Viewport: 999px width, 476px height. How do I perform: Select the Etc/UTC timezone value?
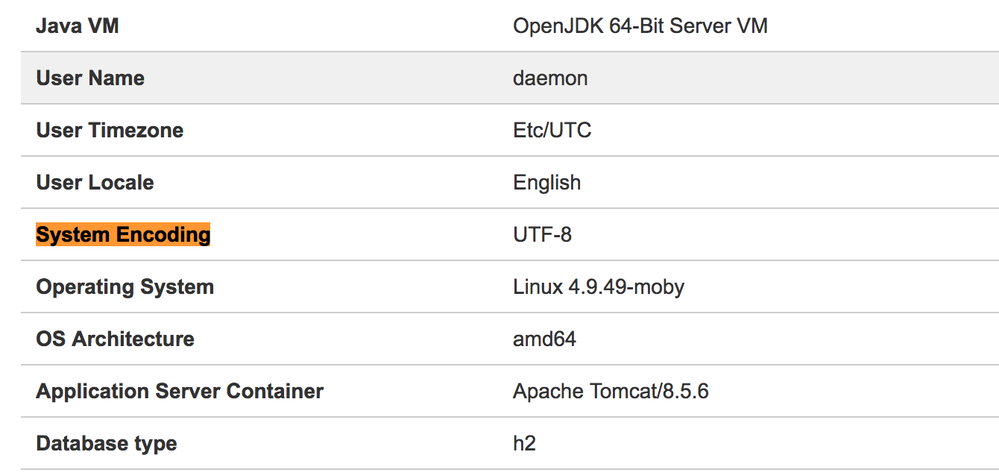tap(552, 130)
